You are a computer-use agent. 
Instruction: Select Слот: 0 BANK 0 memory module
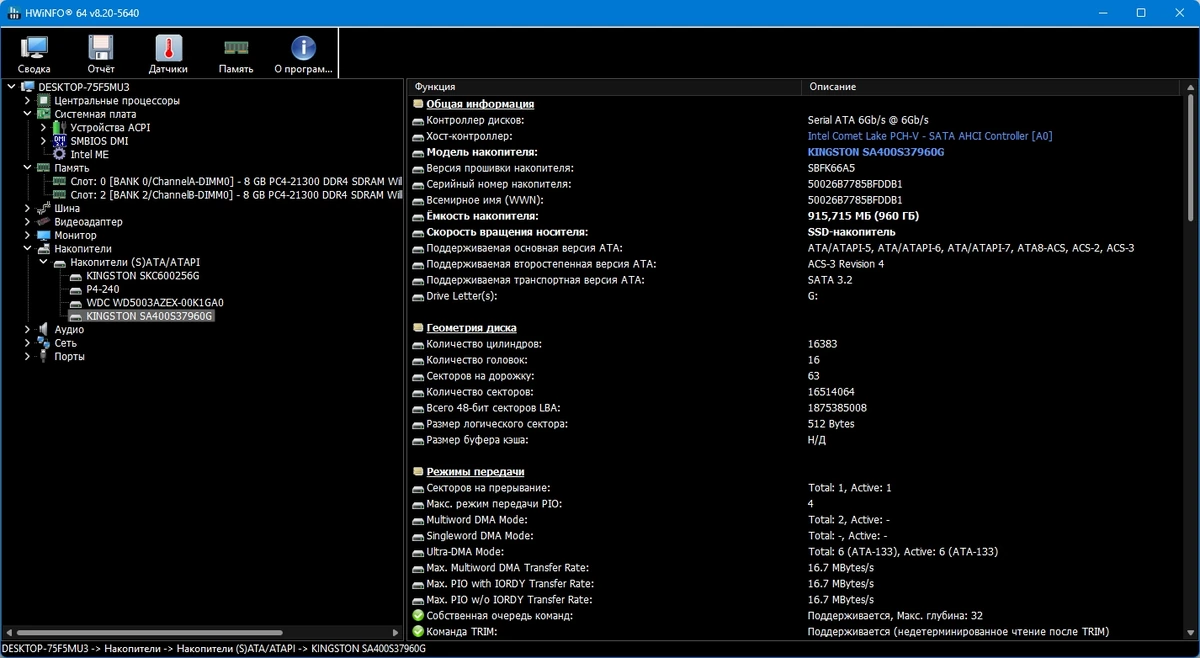click(x=234, y=181)
